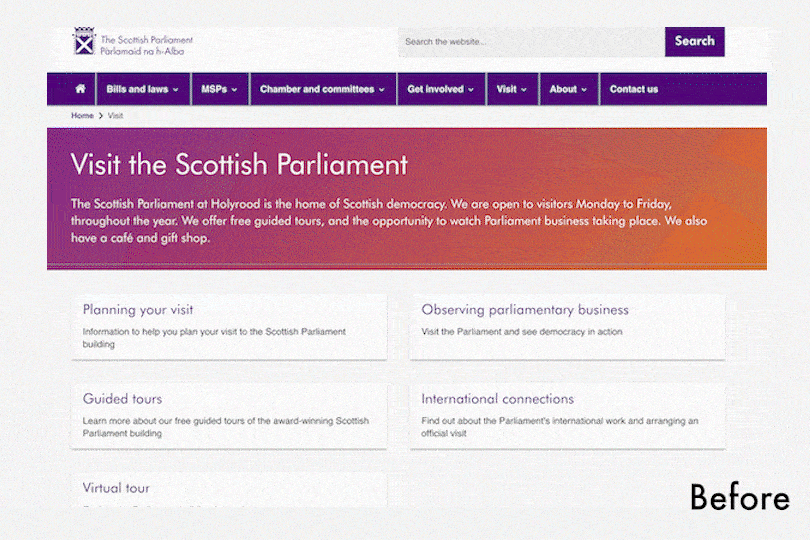Expand the Visit navigation menu
This screenshot has width=810, height=540.
pos(512,89)
